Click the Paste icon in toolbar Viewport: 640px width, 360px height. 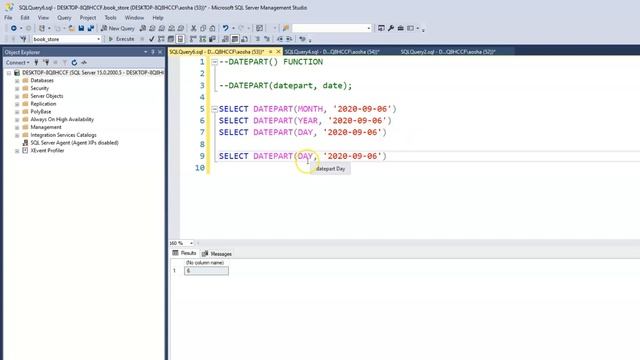(212, 28)
